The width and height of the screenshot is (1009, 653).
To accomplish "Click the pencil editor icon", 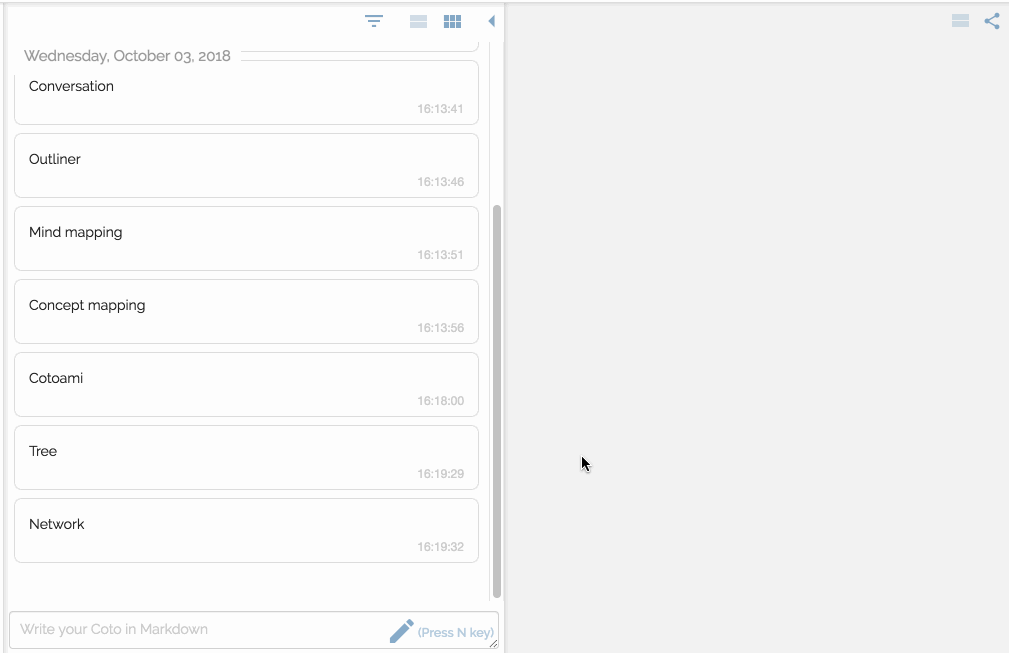I will 402,631.
